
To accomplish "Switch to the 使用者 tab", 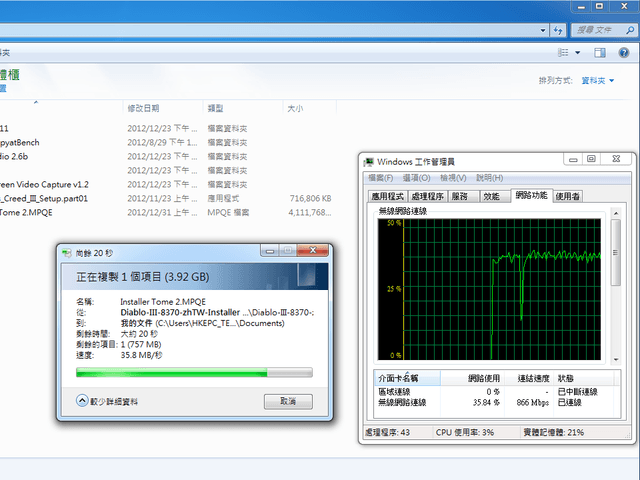I will [x=568, y=196].
